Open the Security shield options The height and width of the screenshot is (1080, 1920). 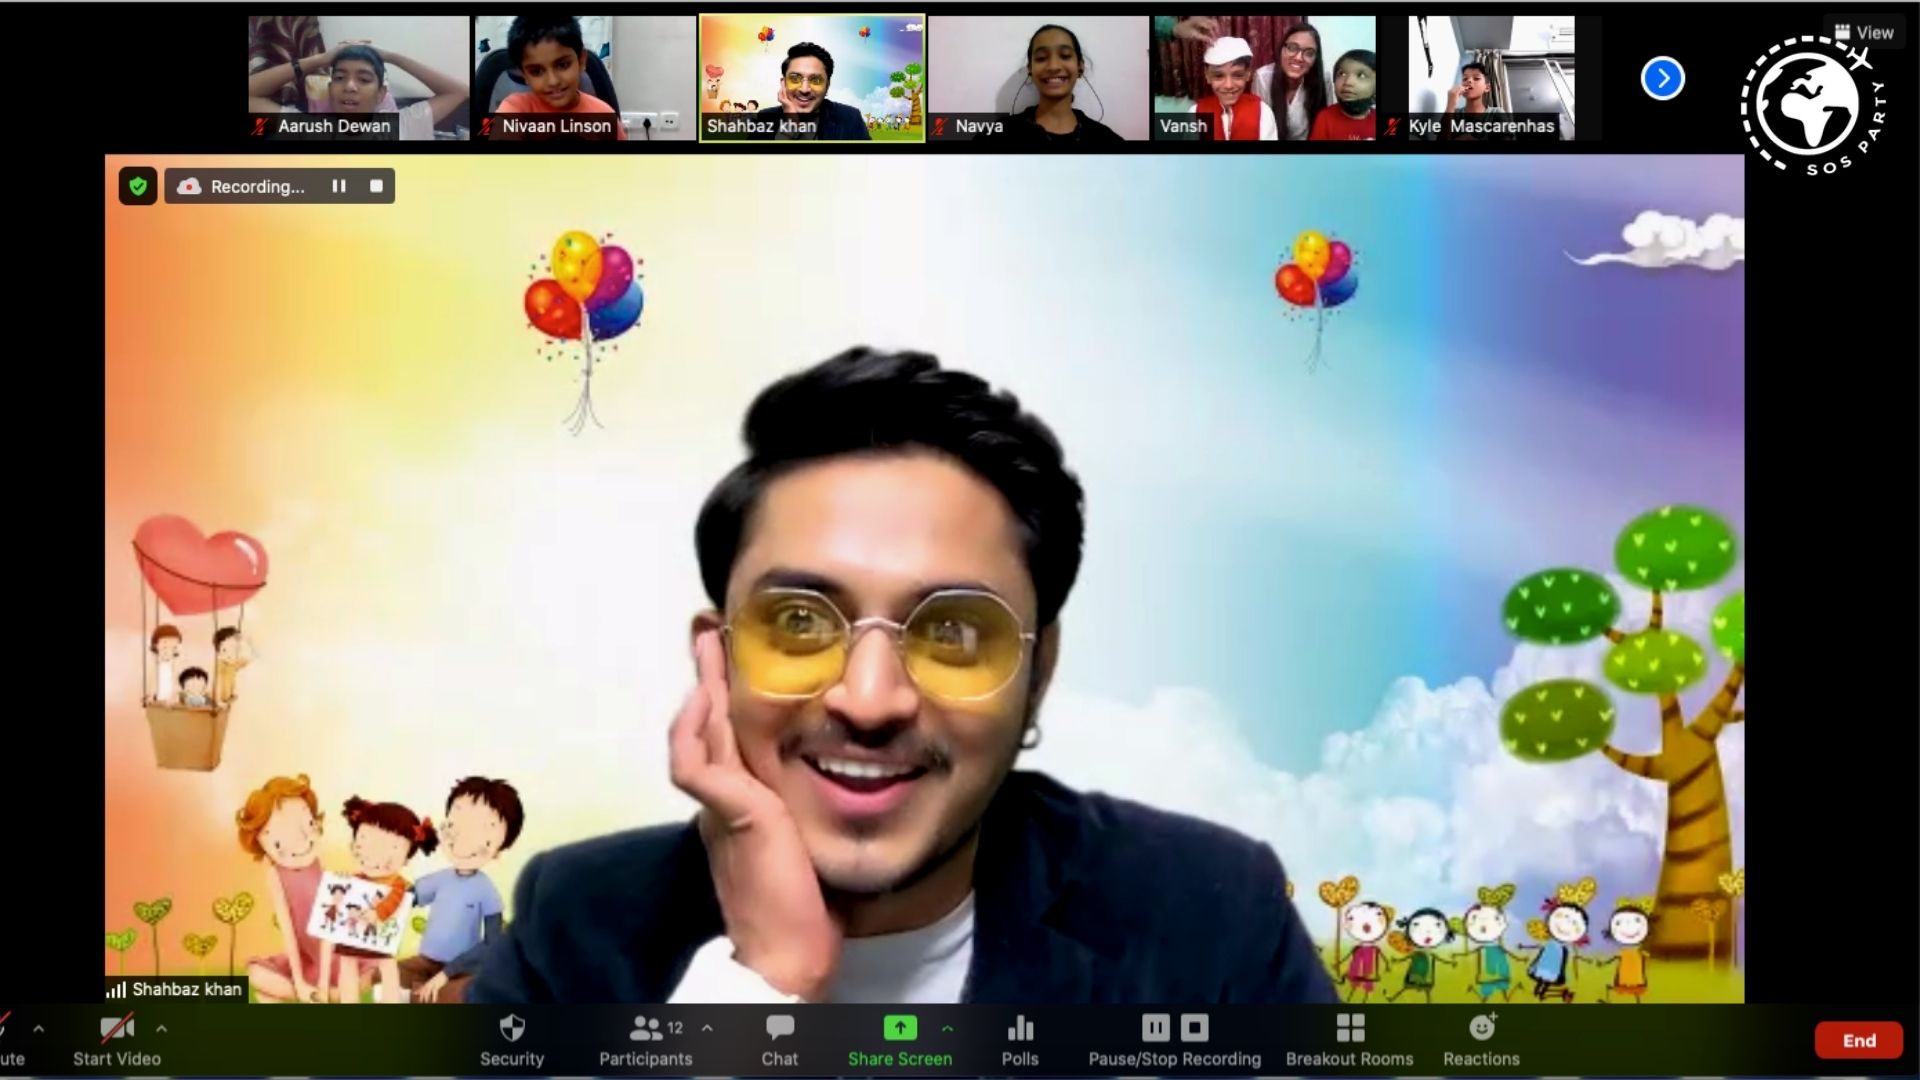pos(512,1040)
